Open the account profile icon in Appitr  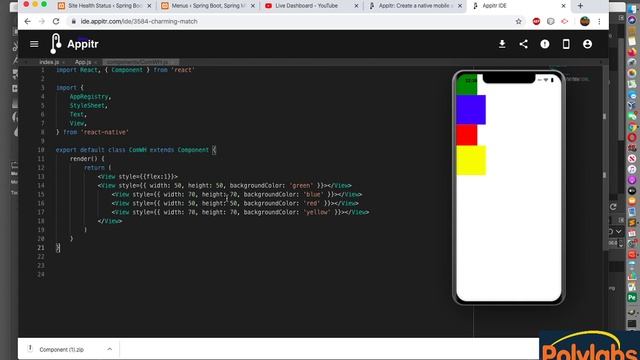587,44
